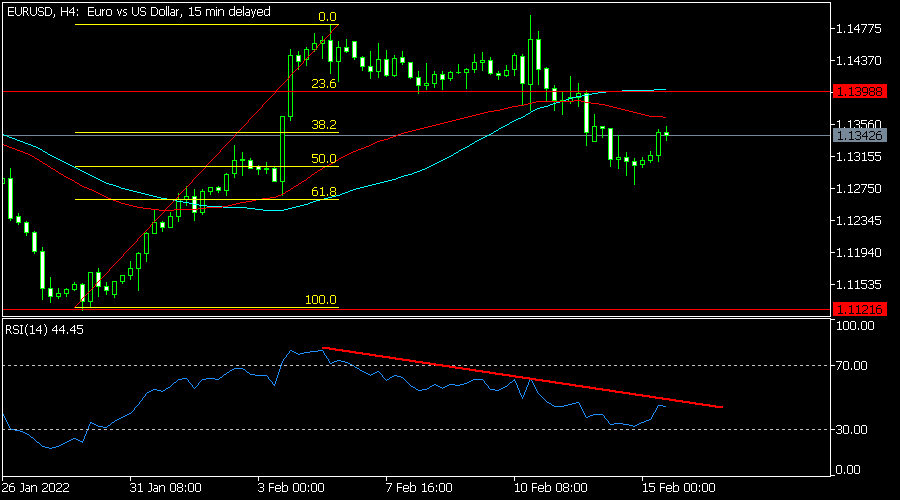Select the red 1.13988 price label

[x=859, y=91]
